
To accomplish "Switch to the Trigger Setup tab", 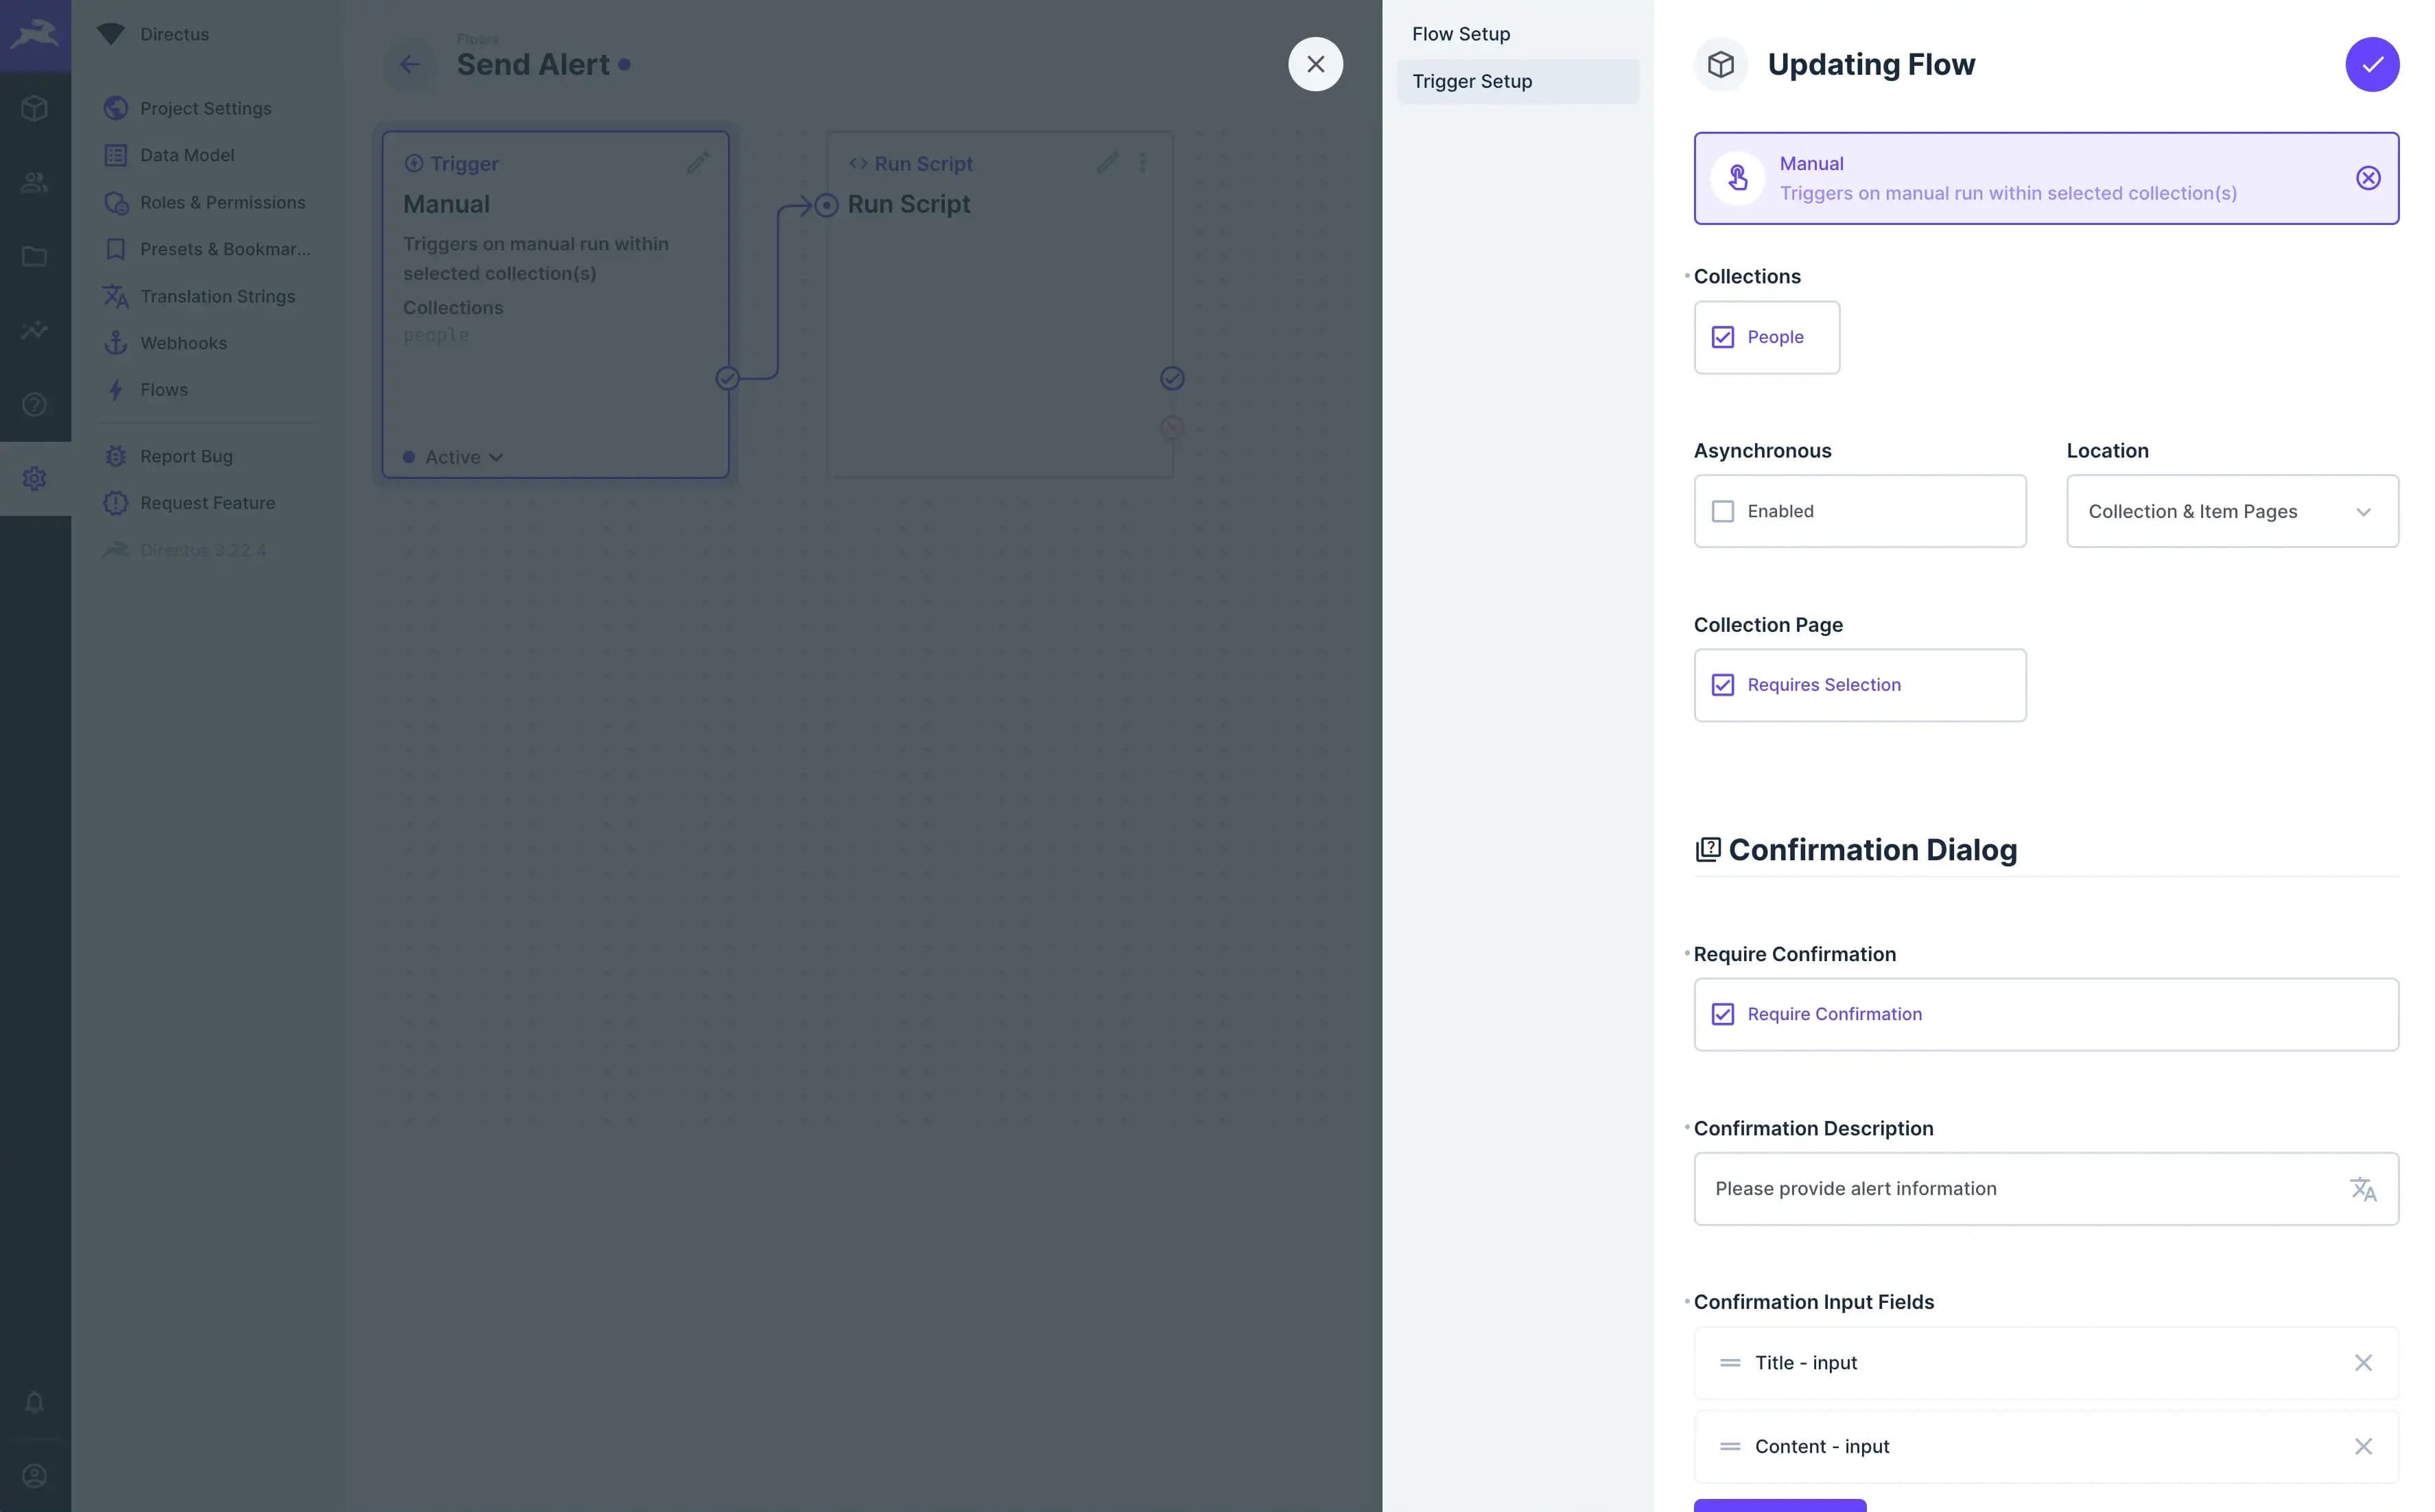I will pos(1517,81).
